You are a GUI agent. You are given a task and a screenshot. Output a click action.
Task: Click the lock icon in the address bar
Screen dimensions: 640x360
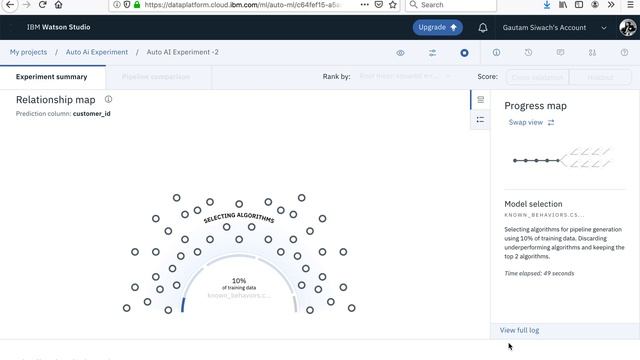(137, 4)
